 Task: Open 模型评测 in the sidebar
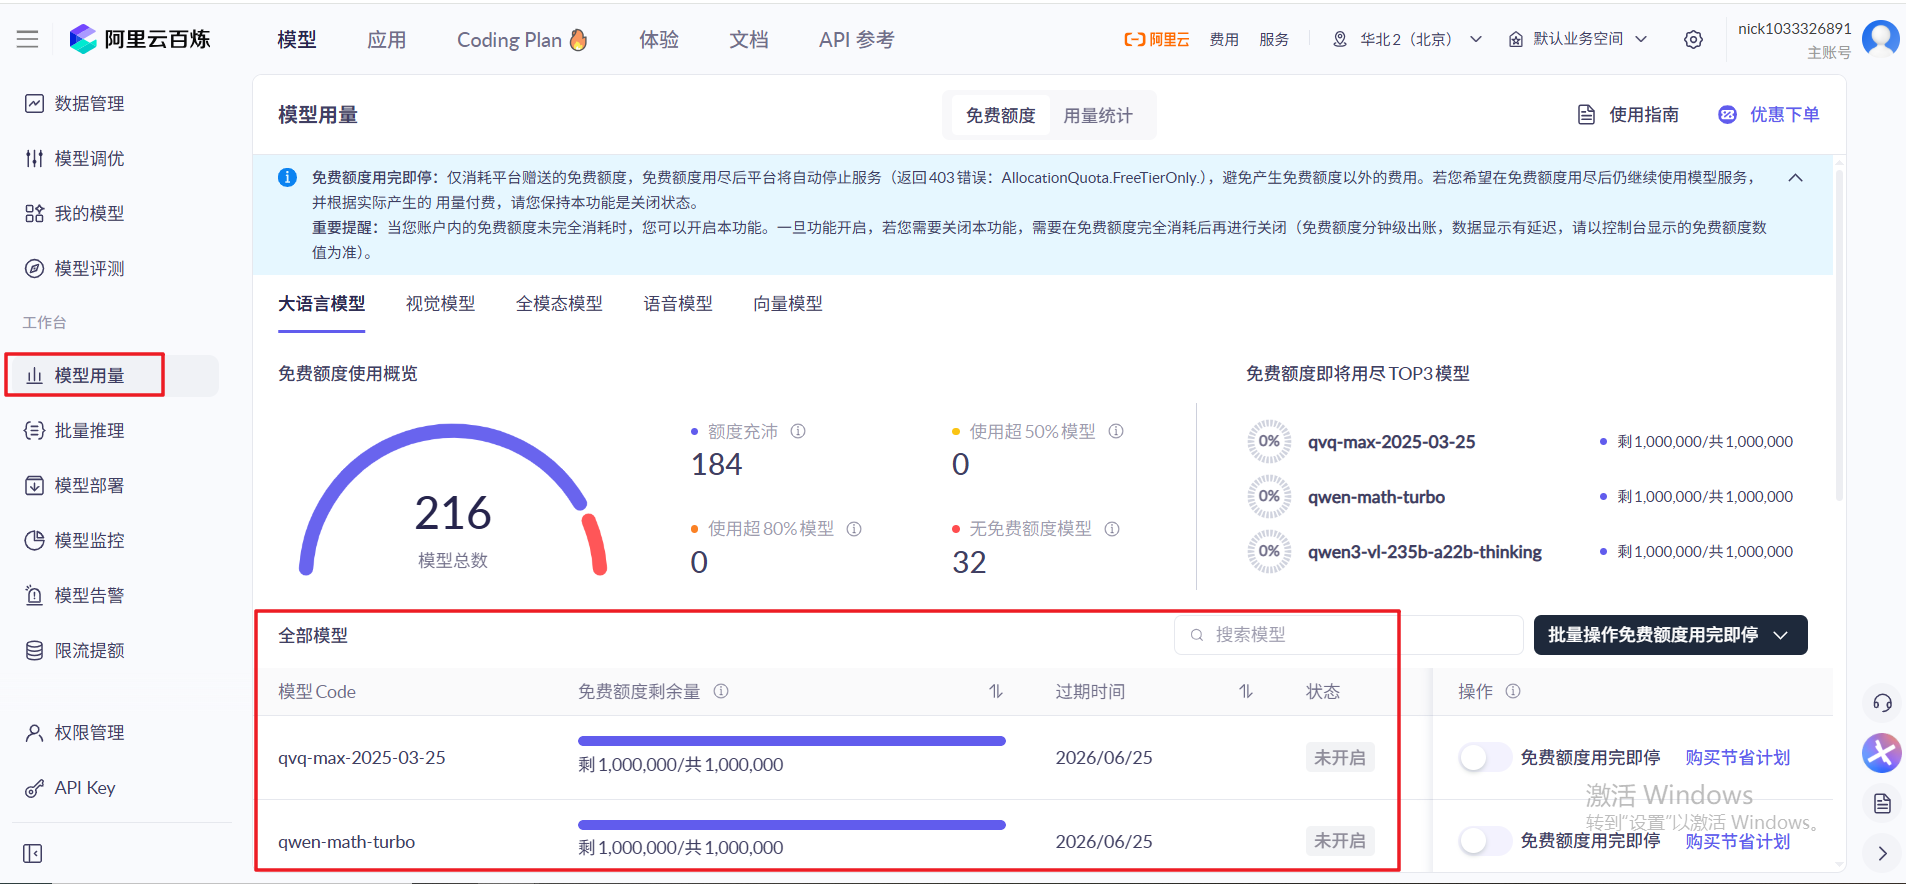click(x=75, y=269)
